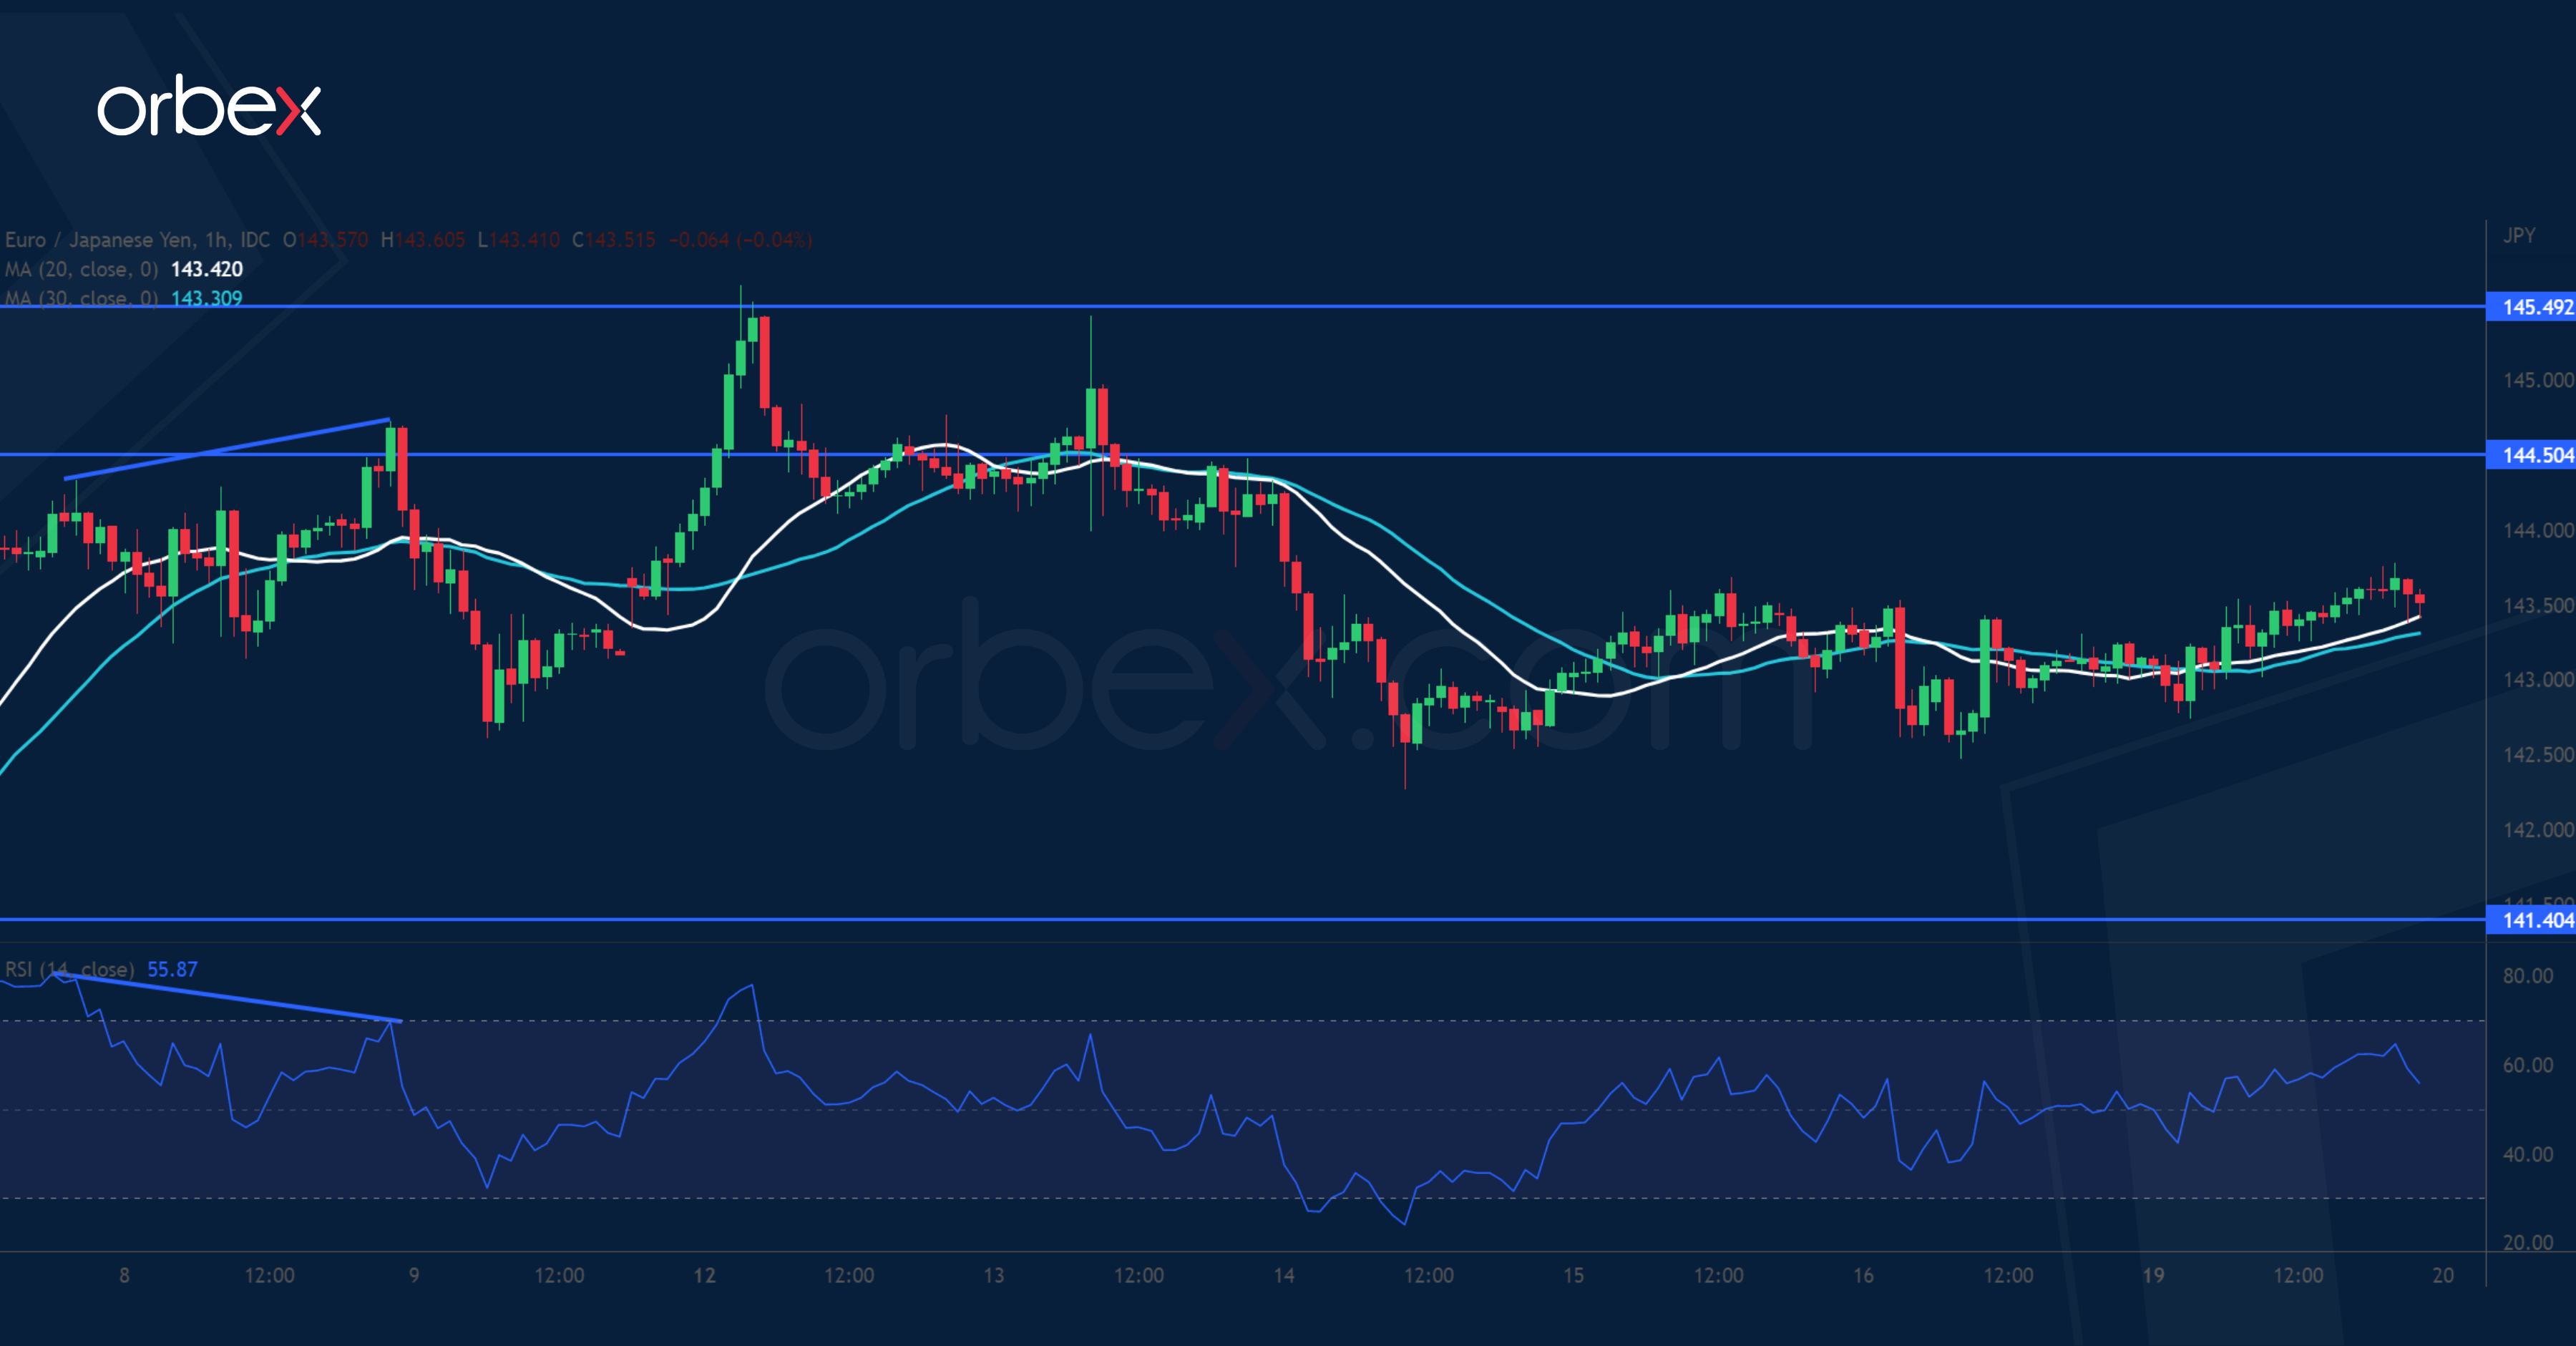Viewport: 2576px width, 1346px height.
Task: Click the 80.00 RSI scale label
Action: click(x=2527, y=976)
